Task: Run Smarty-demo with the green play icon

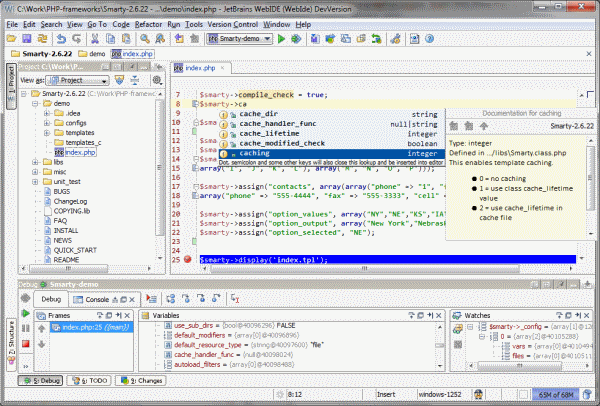Action: pos(281,39)
